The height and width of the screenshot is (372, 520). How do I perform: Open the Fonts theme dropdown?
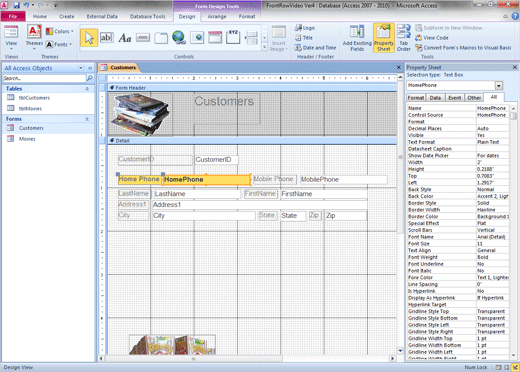(x=59, y=44)
